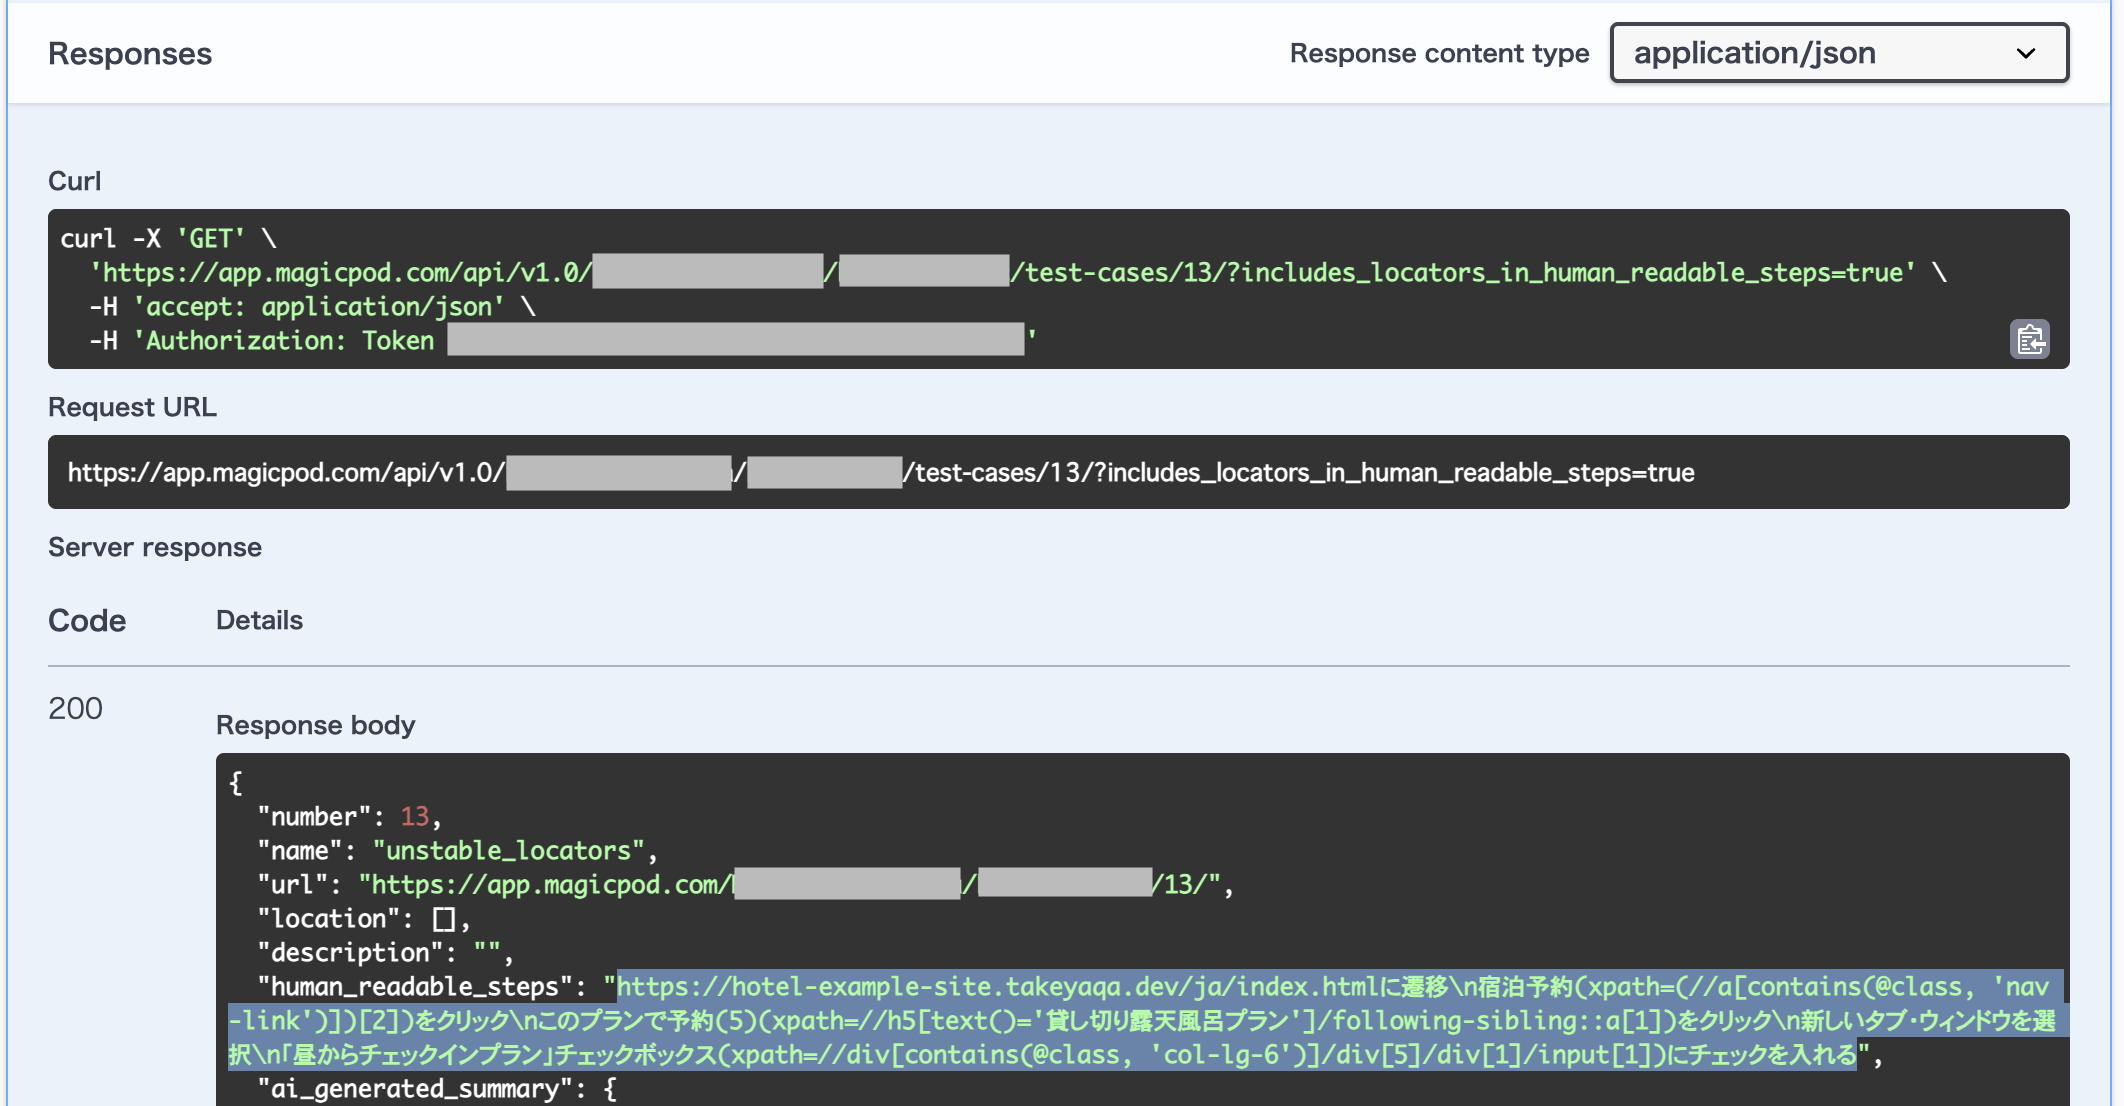Screen dimensions: 2124x1106
Task: Click the "ai_generated_summary" key
Action: [414, 1089]
